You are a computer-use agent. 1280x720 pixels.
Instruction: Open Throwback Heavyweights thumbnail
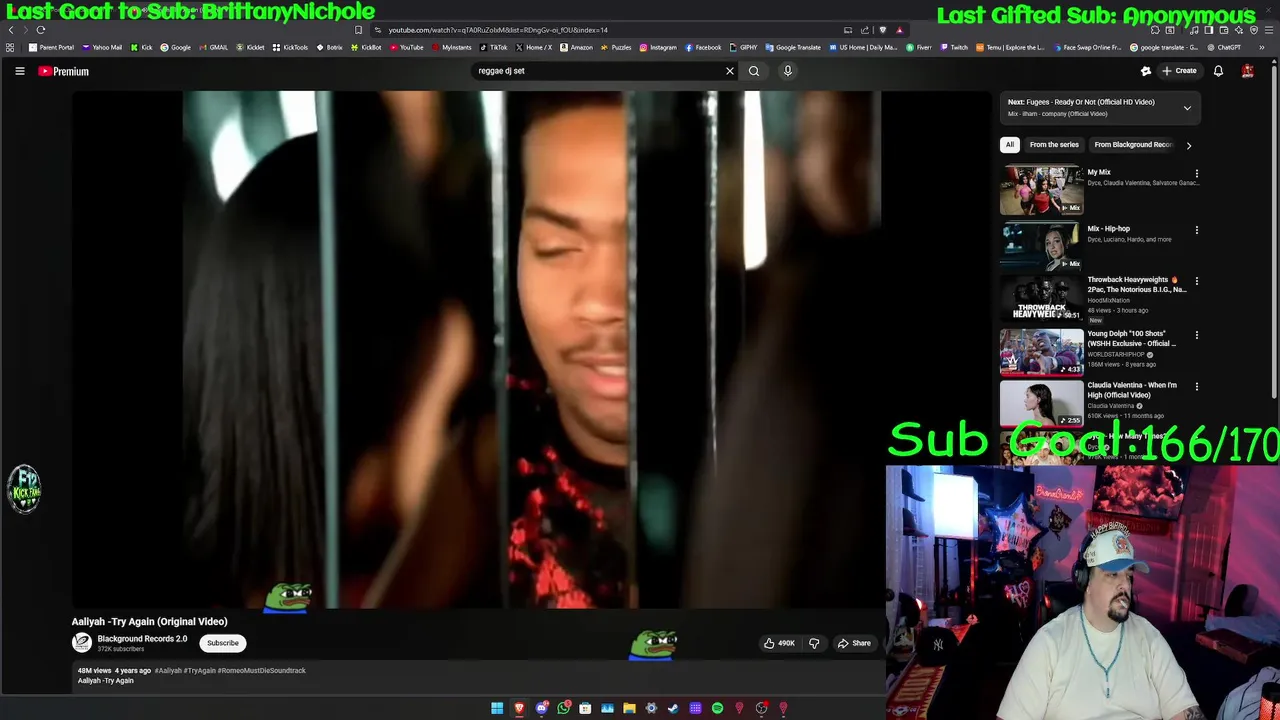coord(1041,298)
